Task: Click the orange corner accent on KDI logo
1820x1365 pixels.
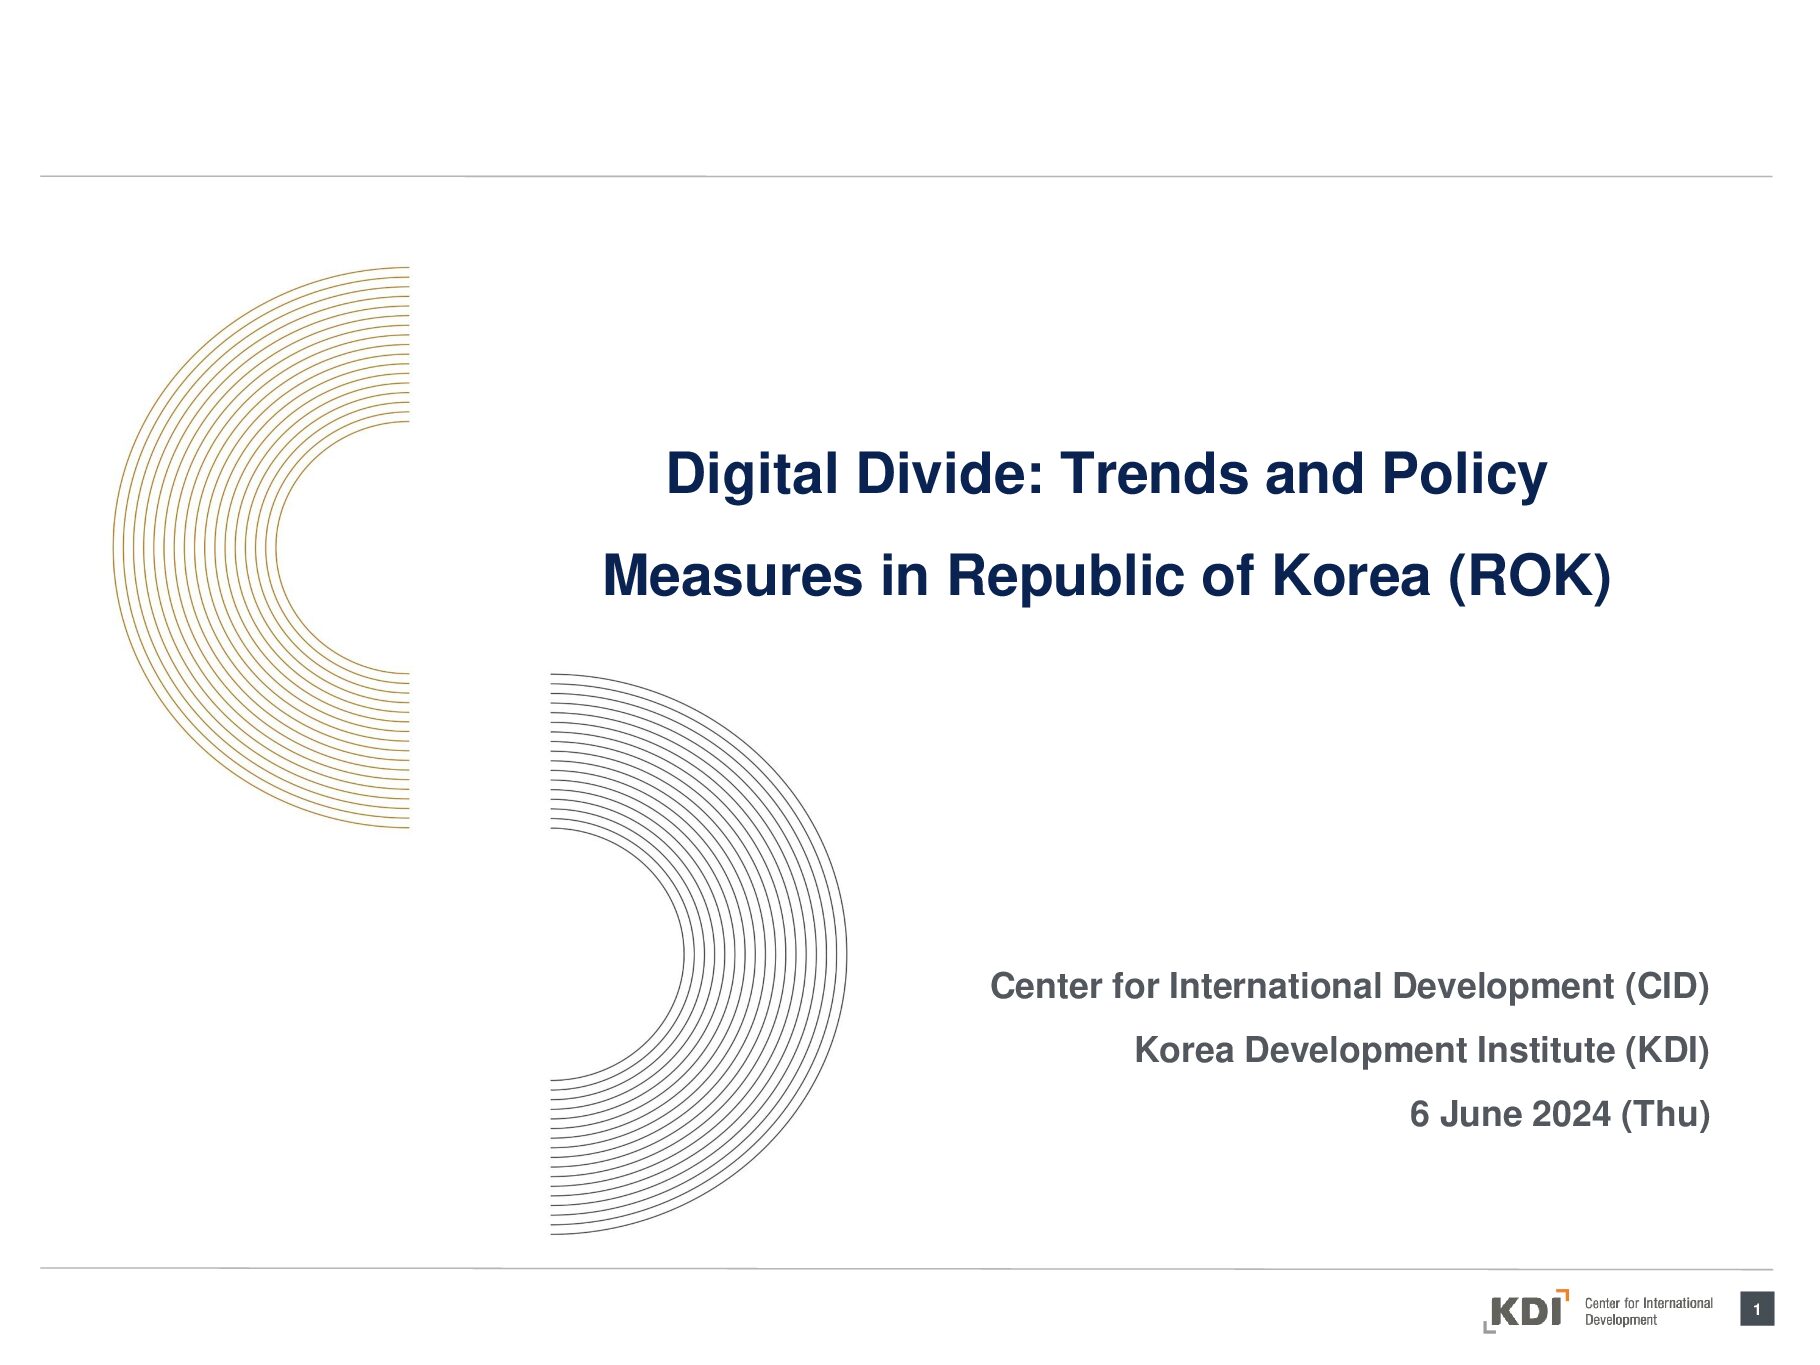Action: 1564,1294
